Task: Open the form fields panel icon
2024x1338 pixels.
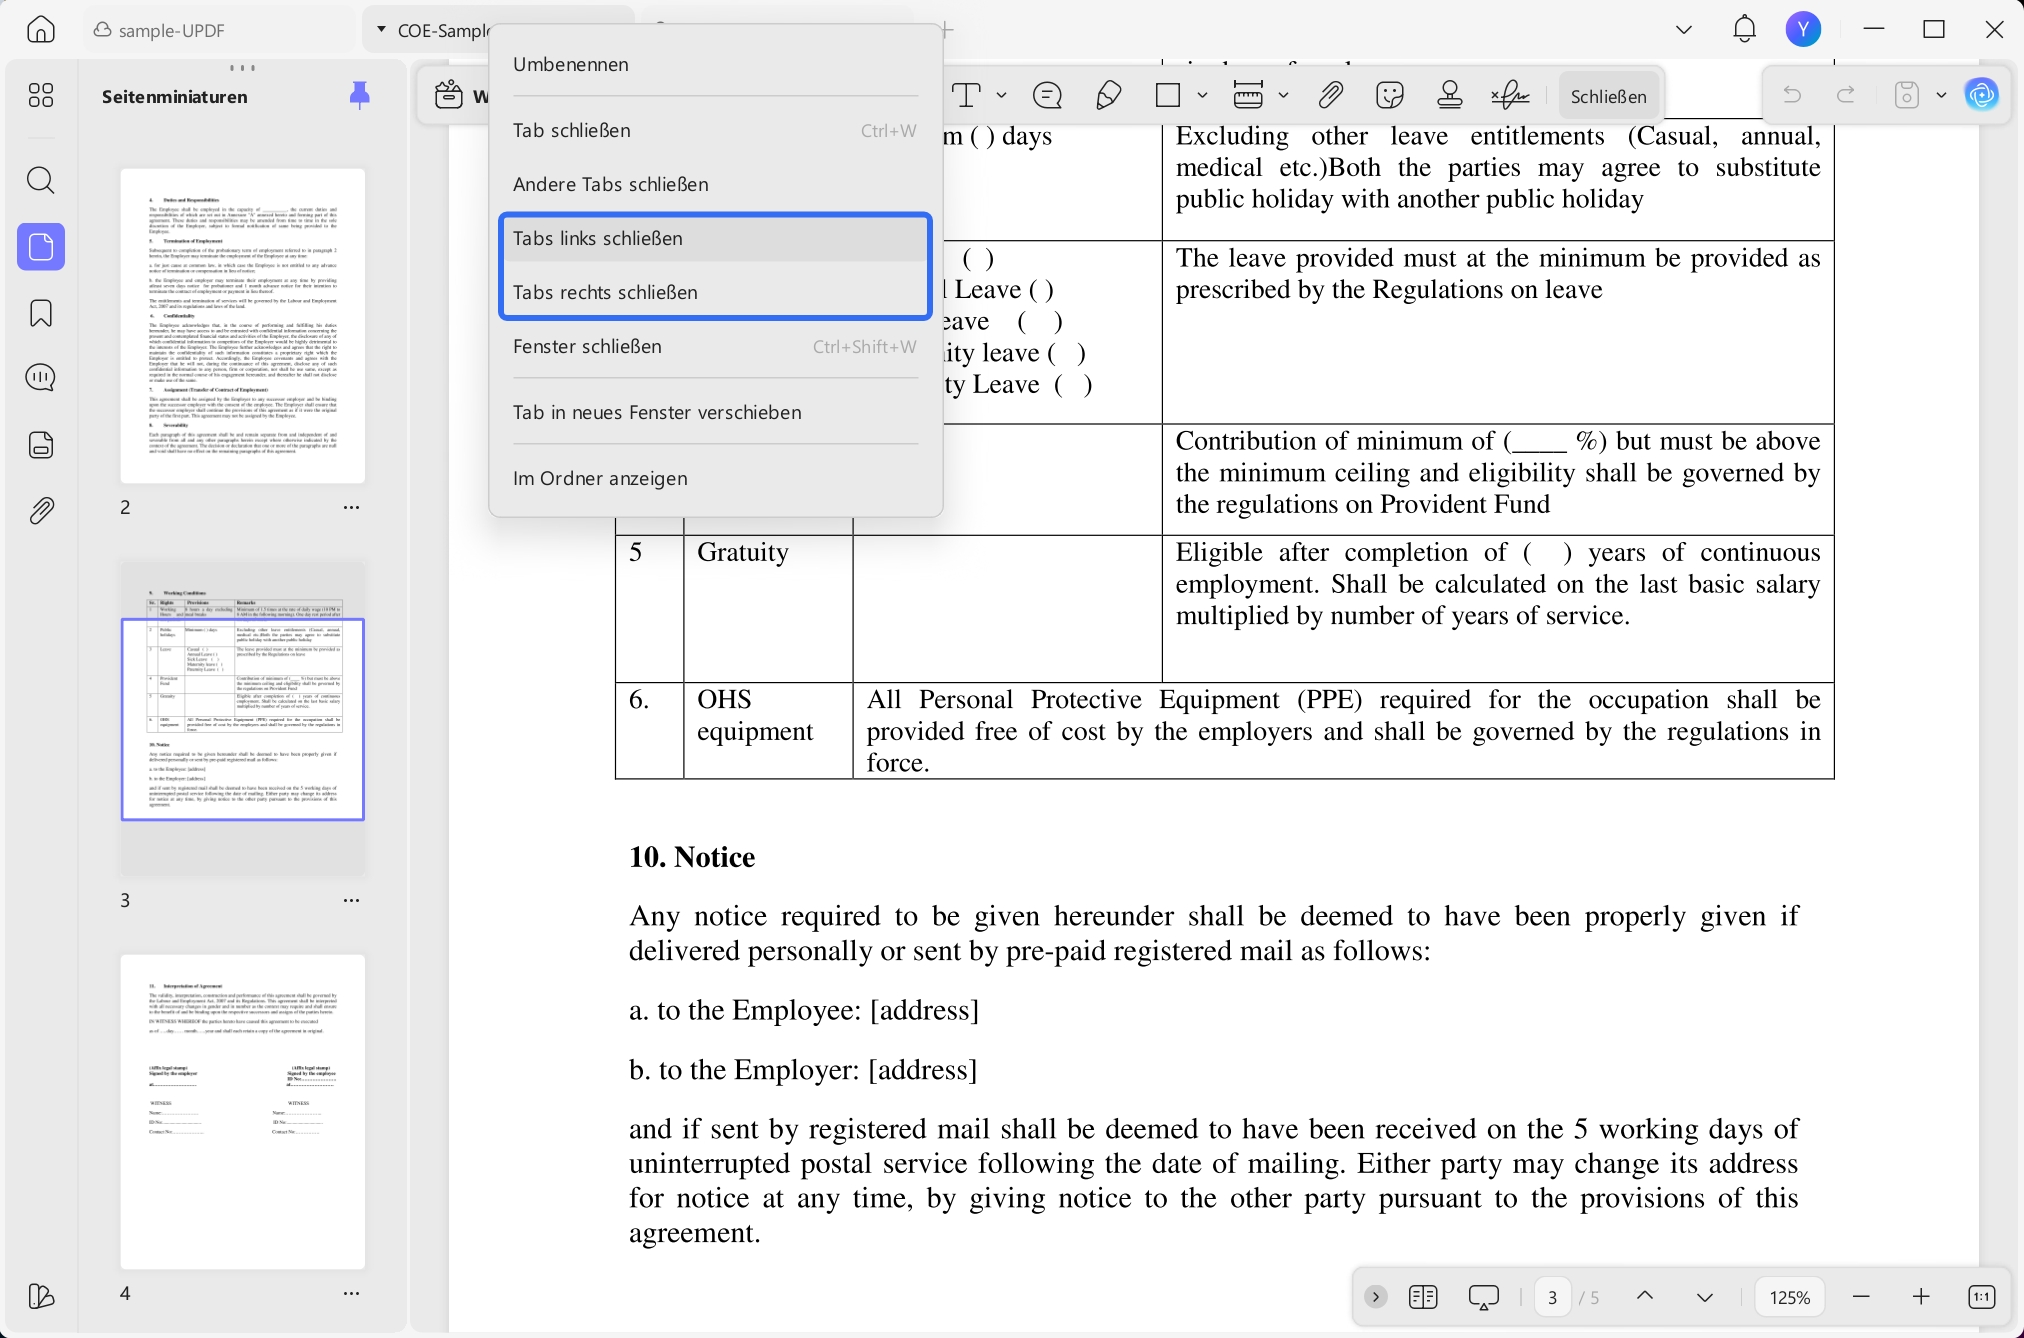Action: pos(41,445)
